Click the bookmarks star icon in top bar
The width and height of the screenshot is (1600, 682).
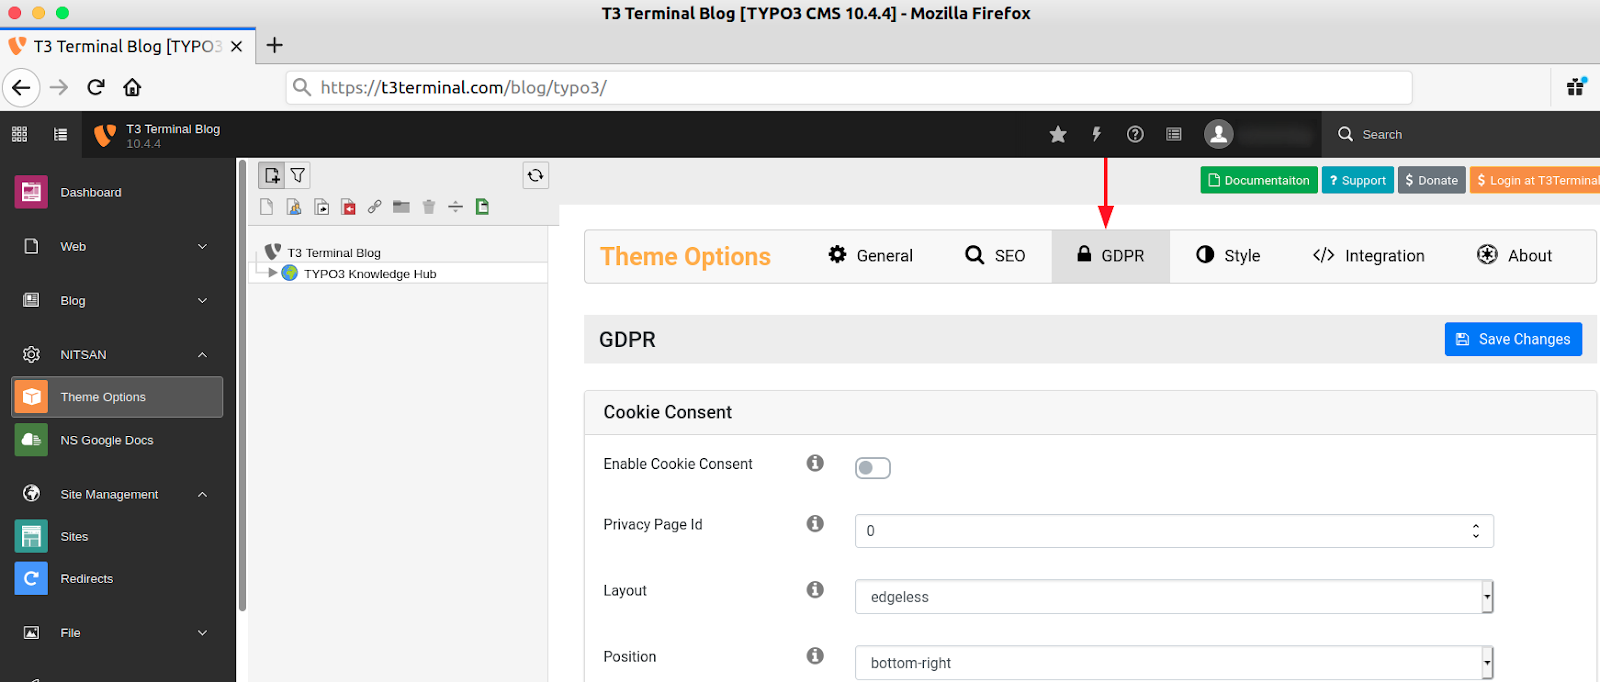coord(1058,134)
